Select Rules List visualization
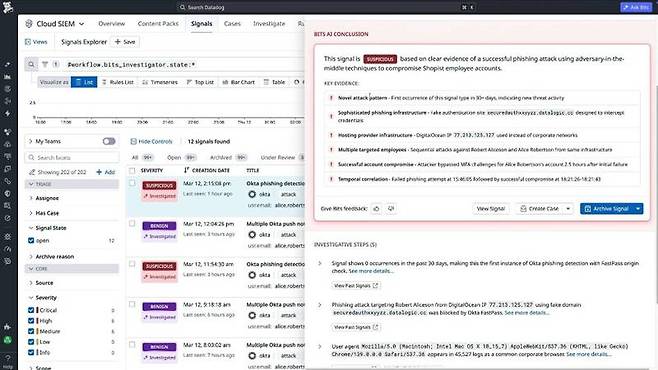Image resolution: width=658 pixels, height=370 pixels. point(118,82)
